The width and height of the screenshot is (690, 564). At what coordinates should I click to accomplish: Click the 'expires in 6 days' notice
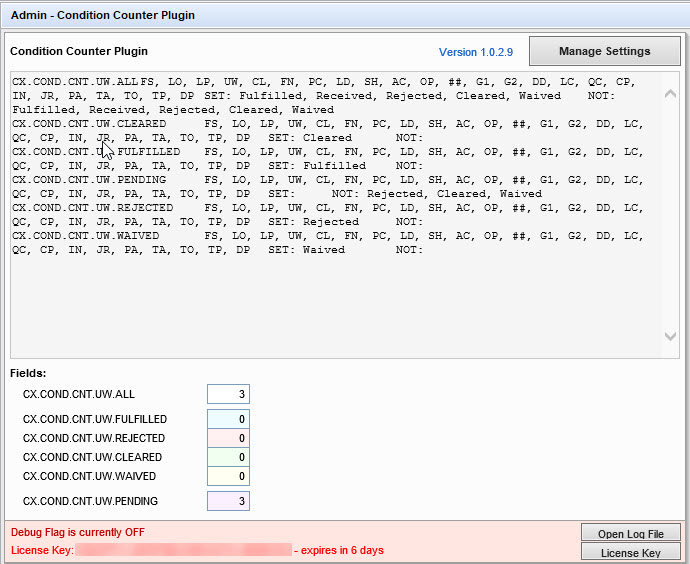(x=342, y=551)
